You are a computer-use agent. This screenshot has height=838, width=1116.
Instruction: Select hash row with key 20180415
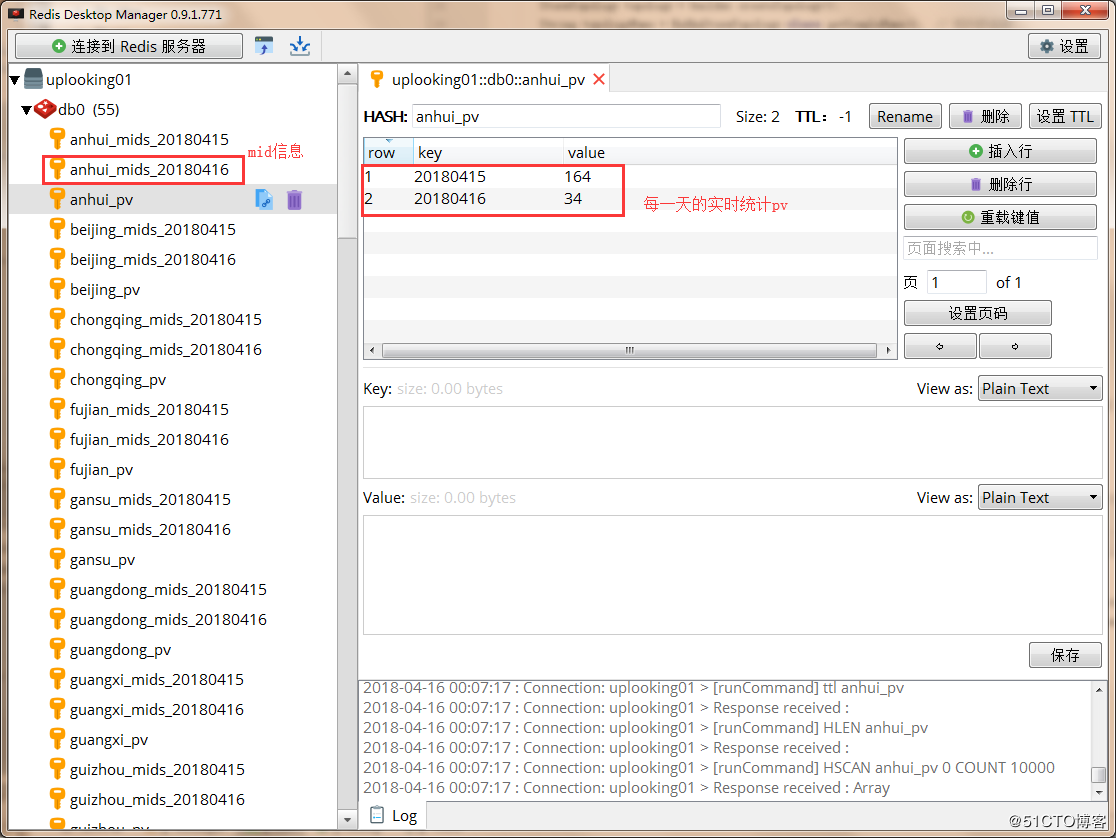click(x=630, y=176)
